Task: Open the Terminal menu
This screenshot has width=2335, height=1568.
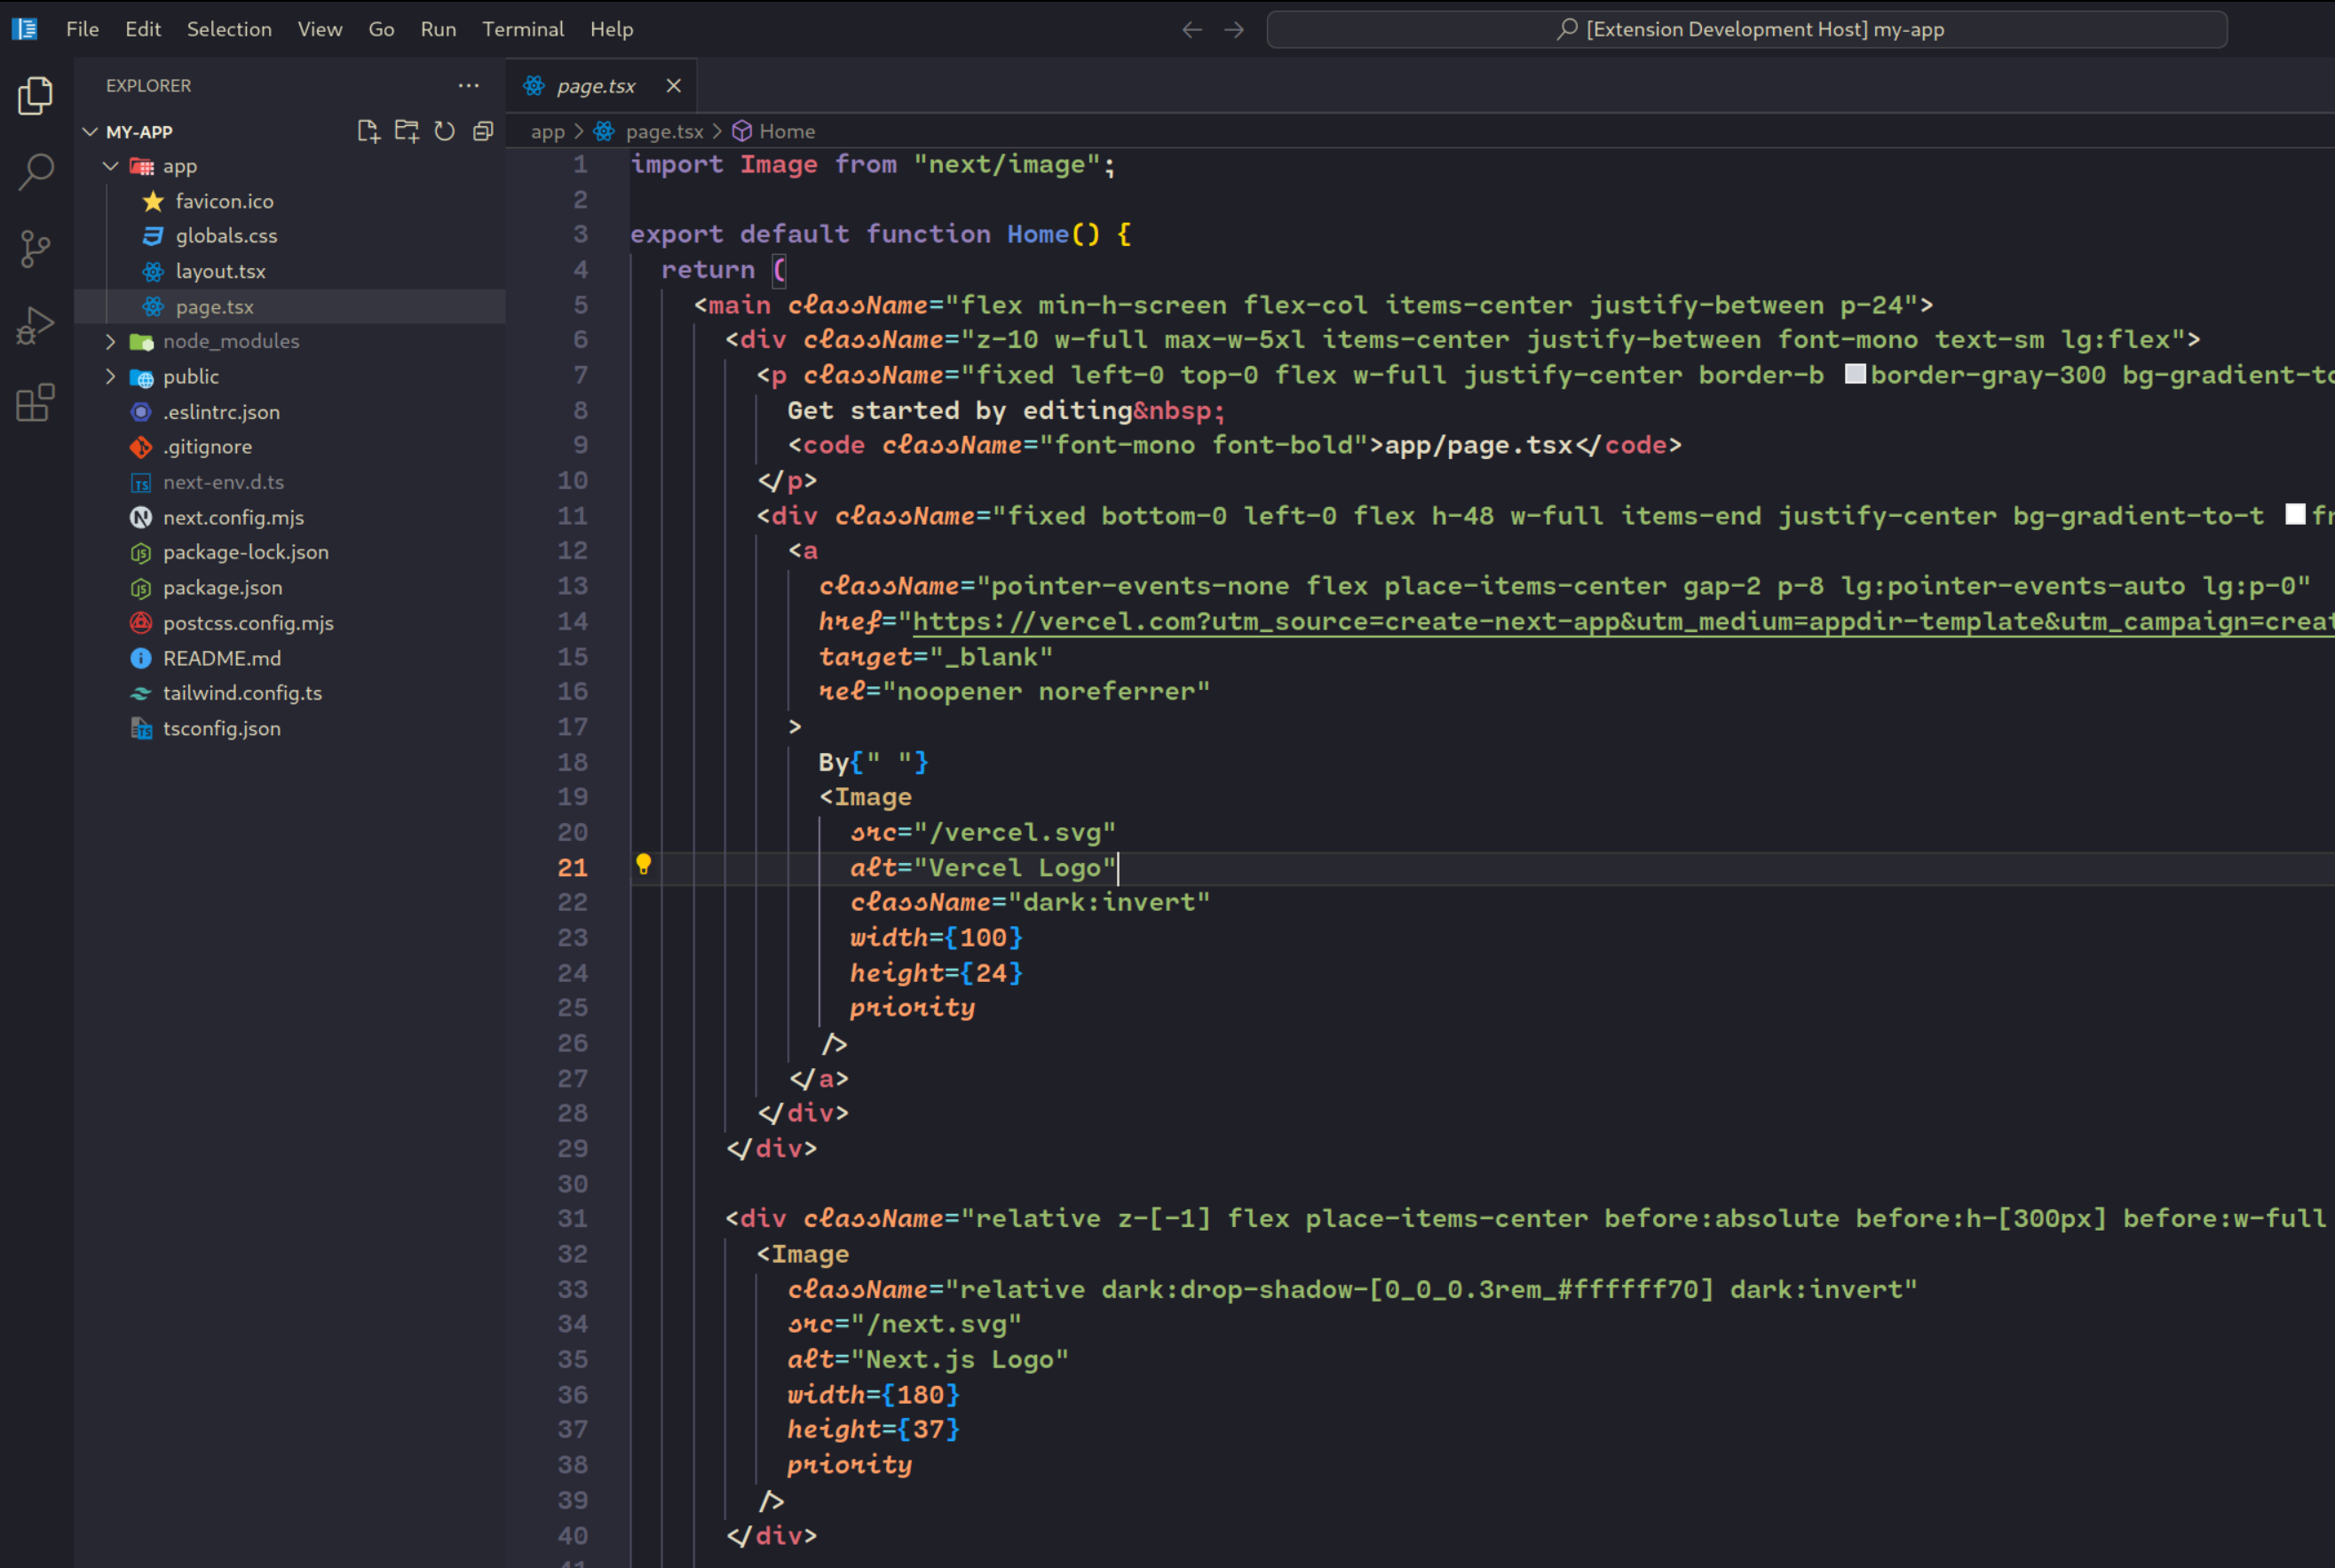Action: [523, 29]
